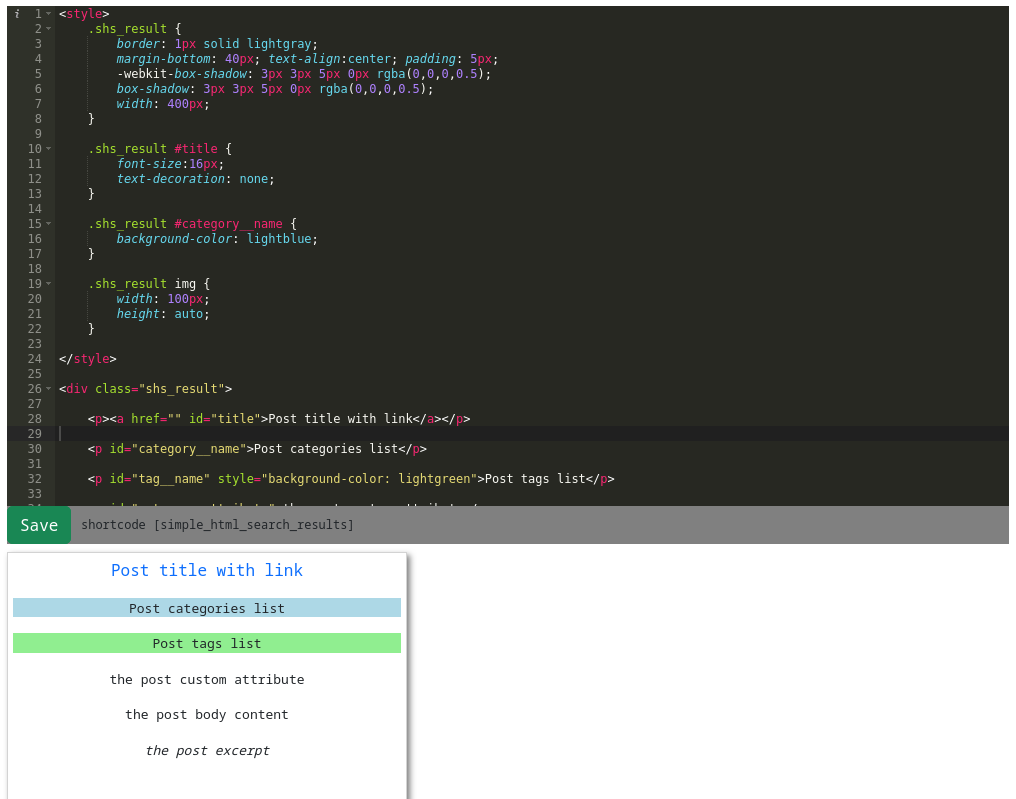Collapse the shs_result div on line 26

click(x=48, y=388)
